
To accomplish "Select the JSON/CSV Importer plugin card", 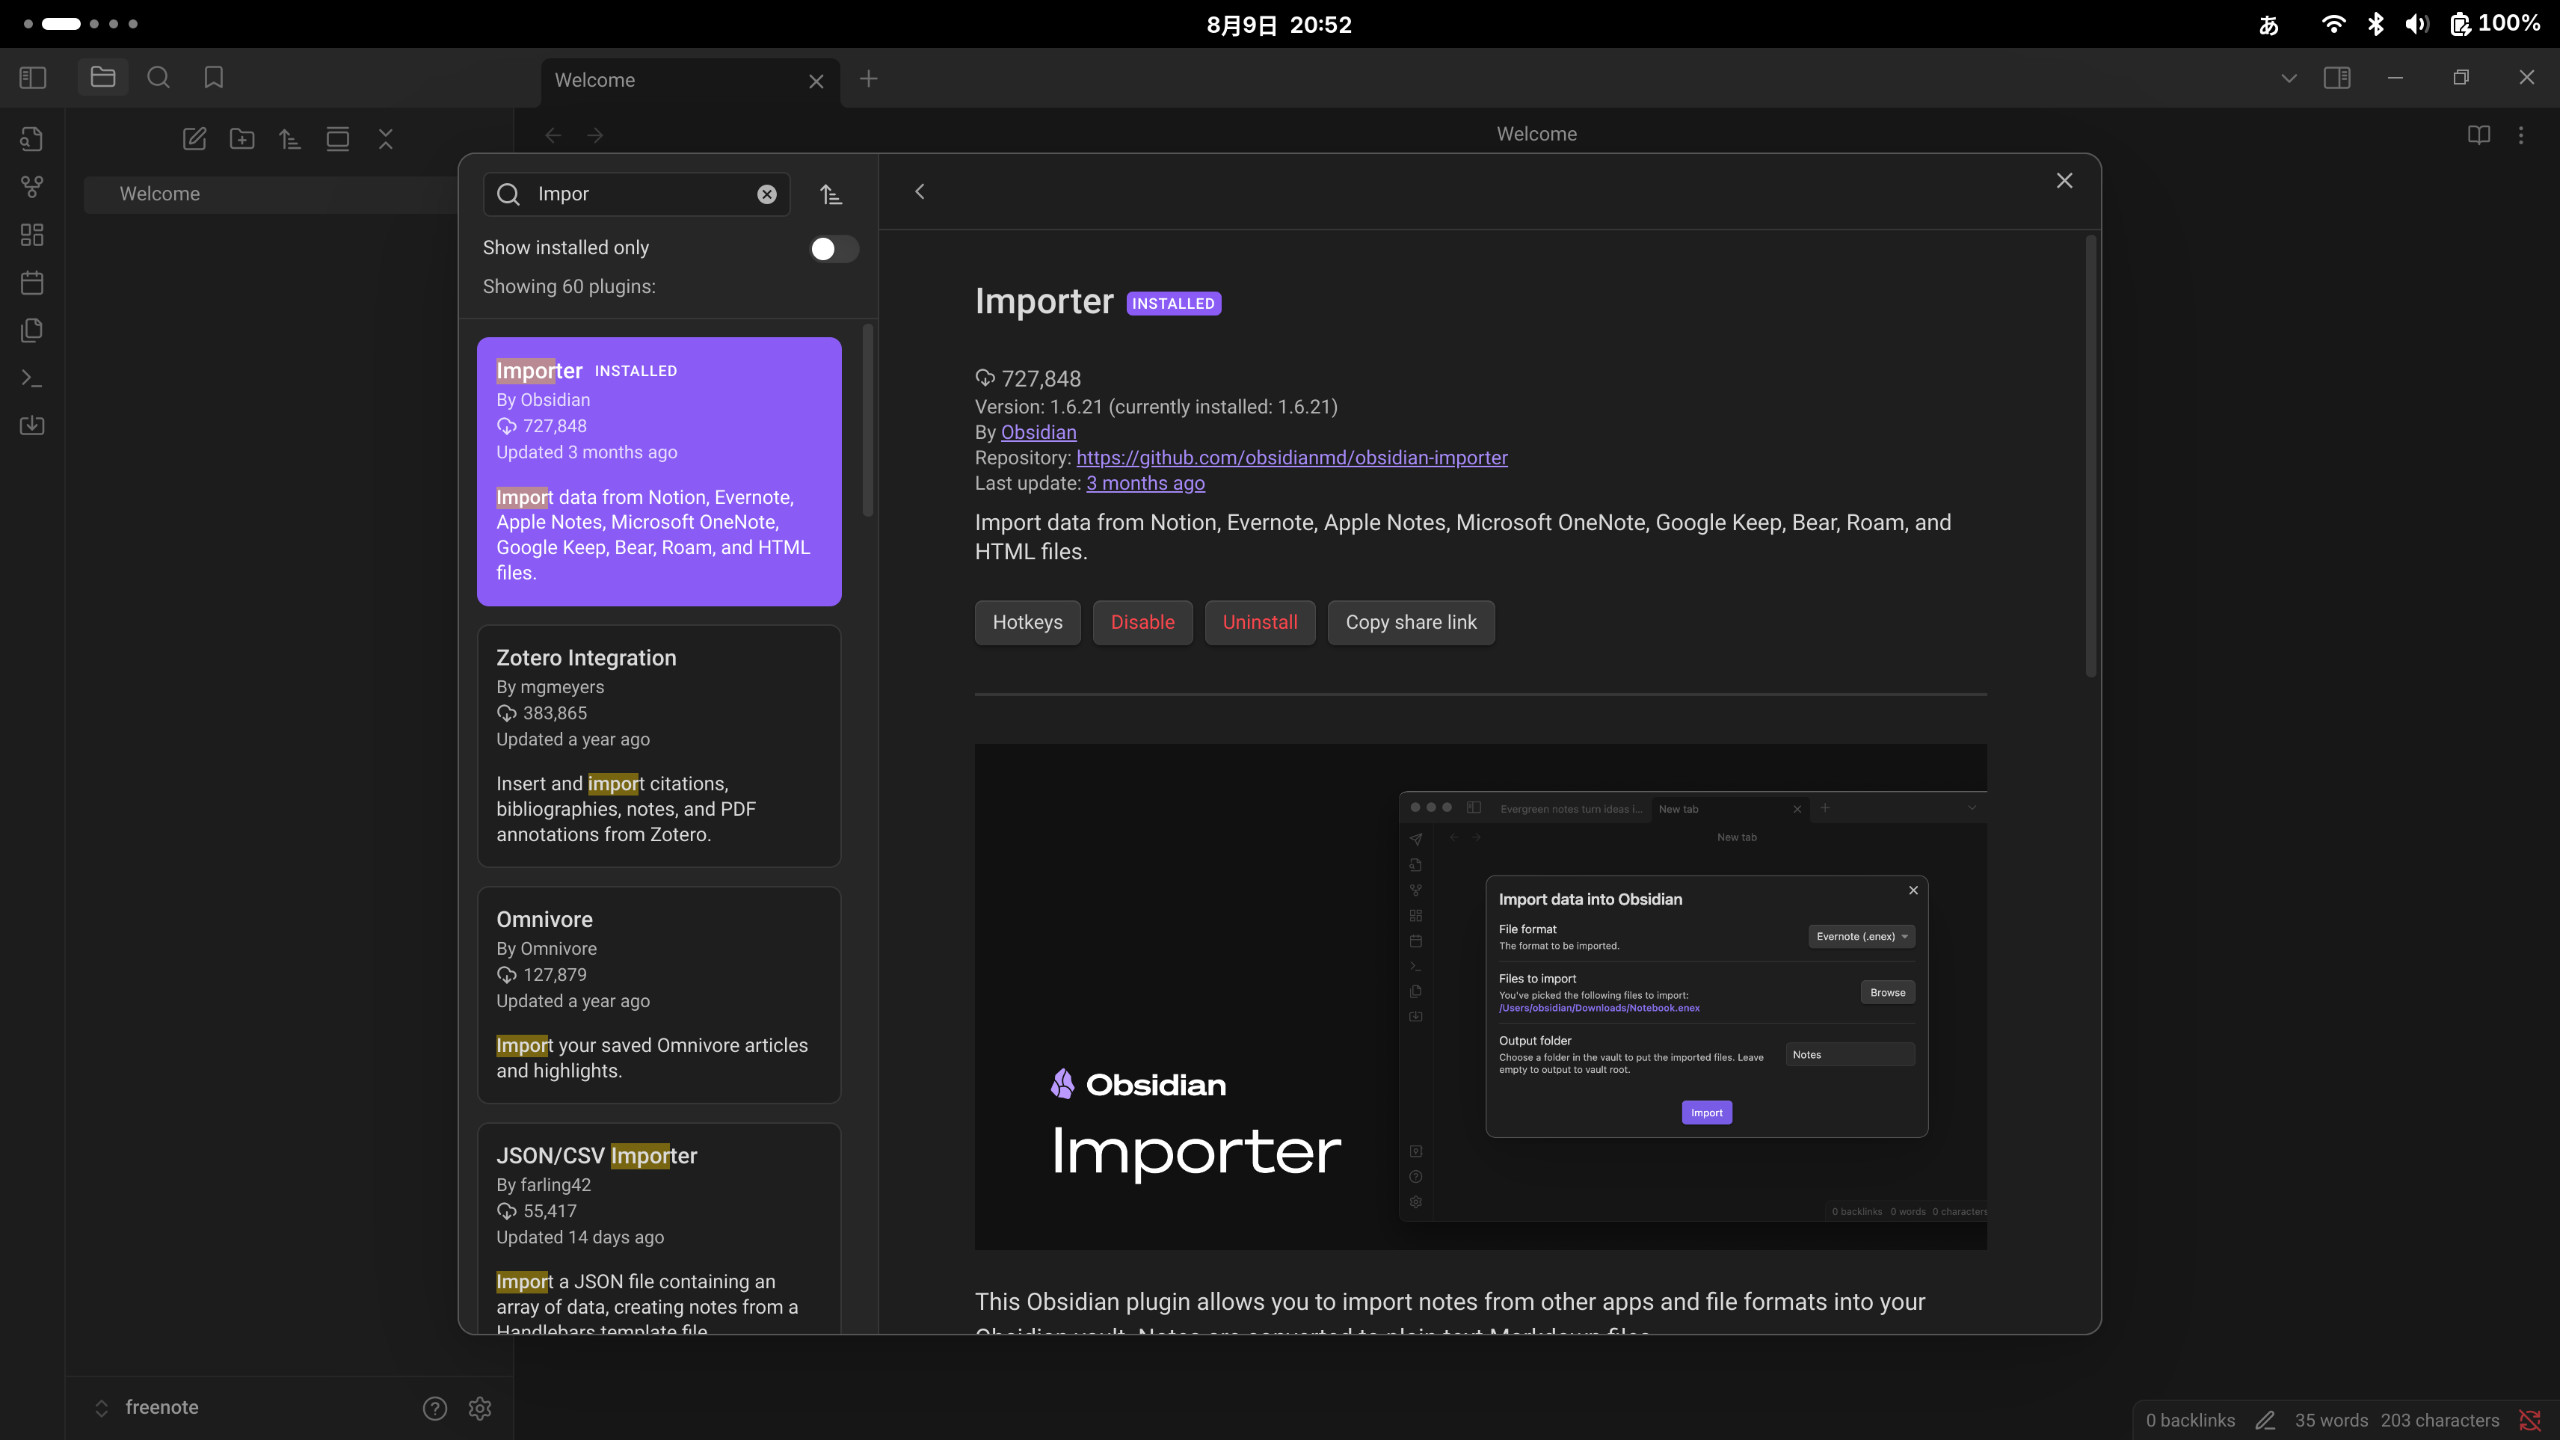I will 659,1229.
